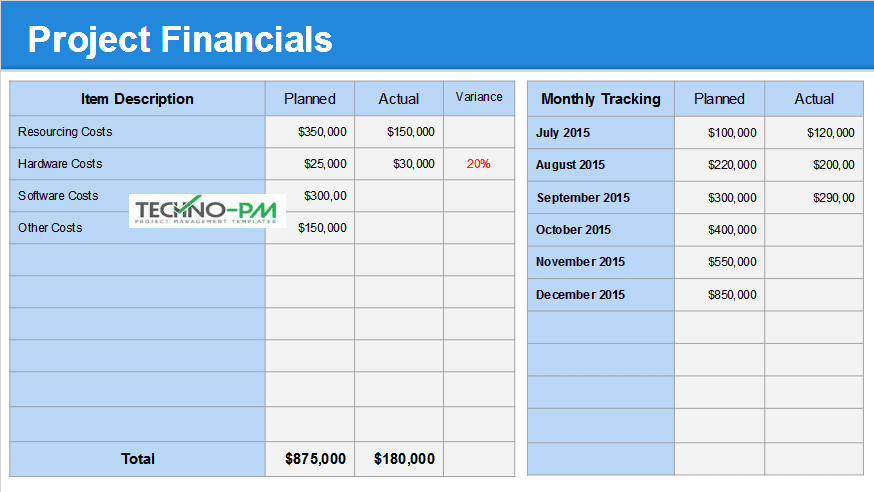This screenshot has width=874, height=492.
Task: Select the September 2015 month label
Action: 583,198
